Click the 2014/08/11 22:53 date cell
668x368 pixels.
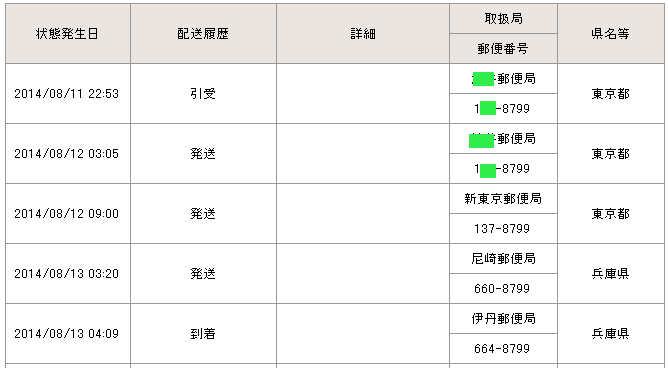point(68,94)
